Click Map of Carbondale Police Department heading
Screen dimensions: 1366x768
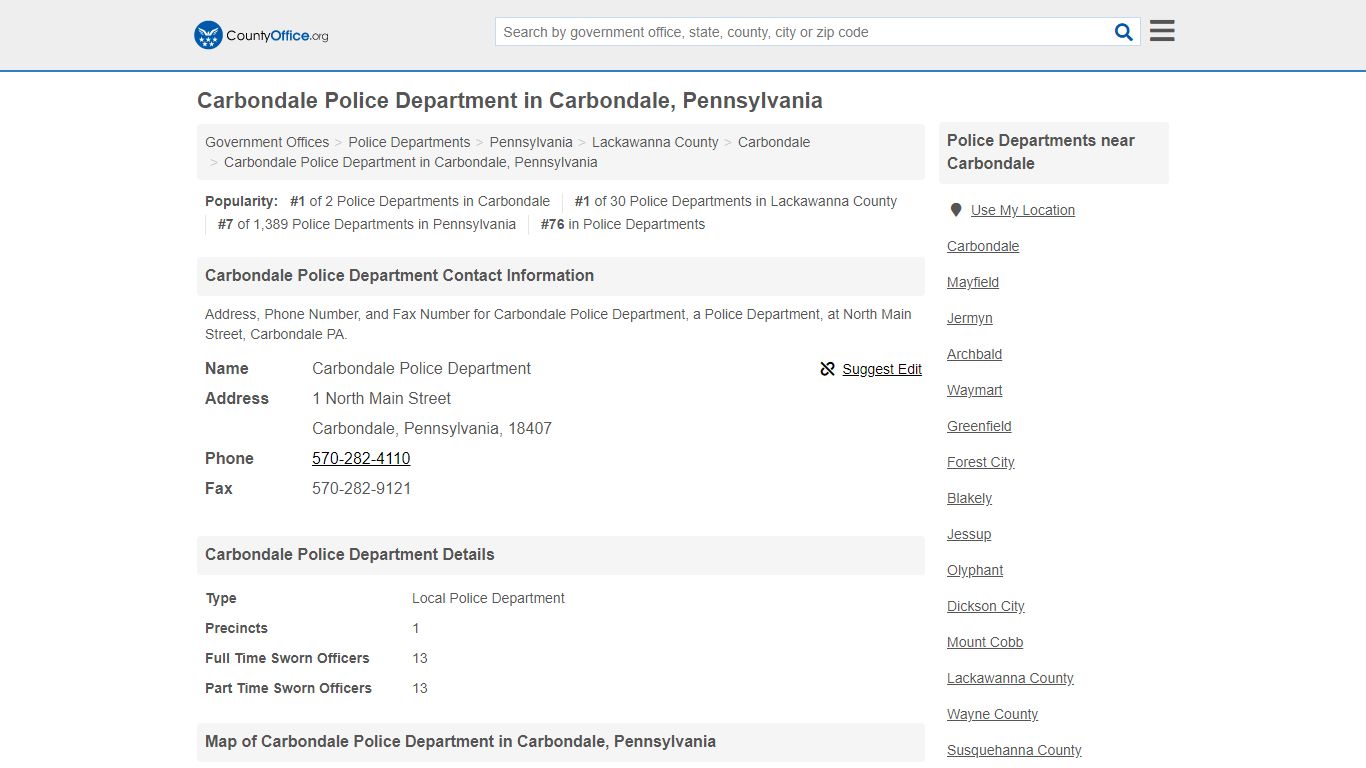coord(460,741)
